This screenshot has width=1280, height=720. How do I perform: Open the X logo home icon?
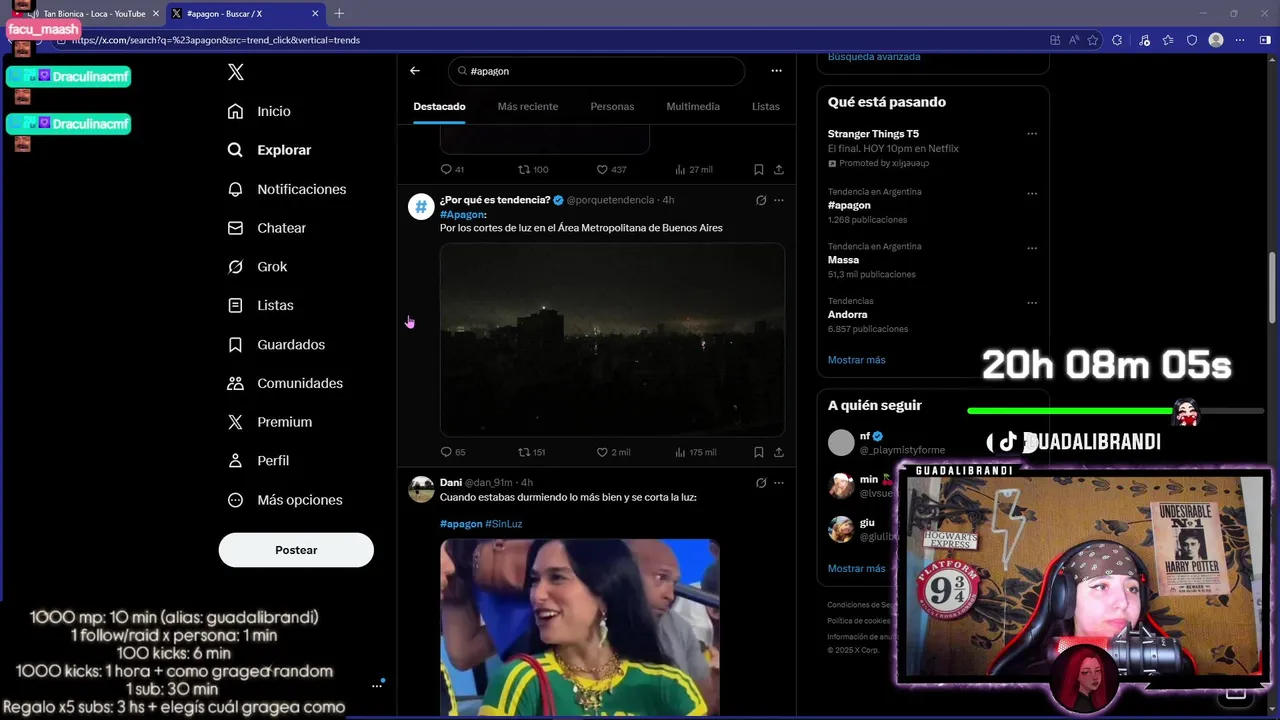coord(236,72)
